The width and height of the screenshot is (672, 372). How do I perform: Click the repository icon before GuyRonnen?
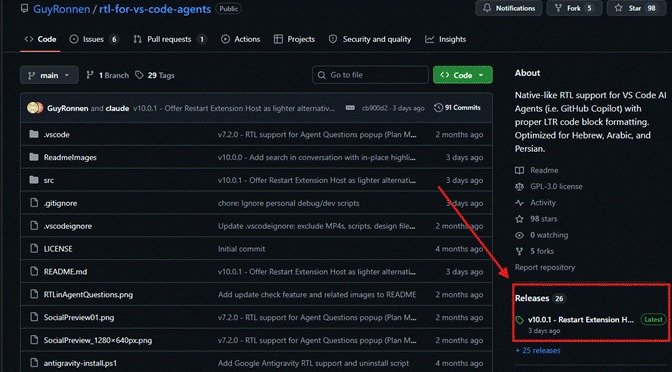[x=24, y=9]
